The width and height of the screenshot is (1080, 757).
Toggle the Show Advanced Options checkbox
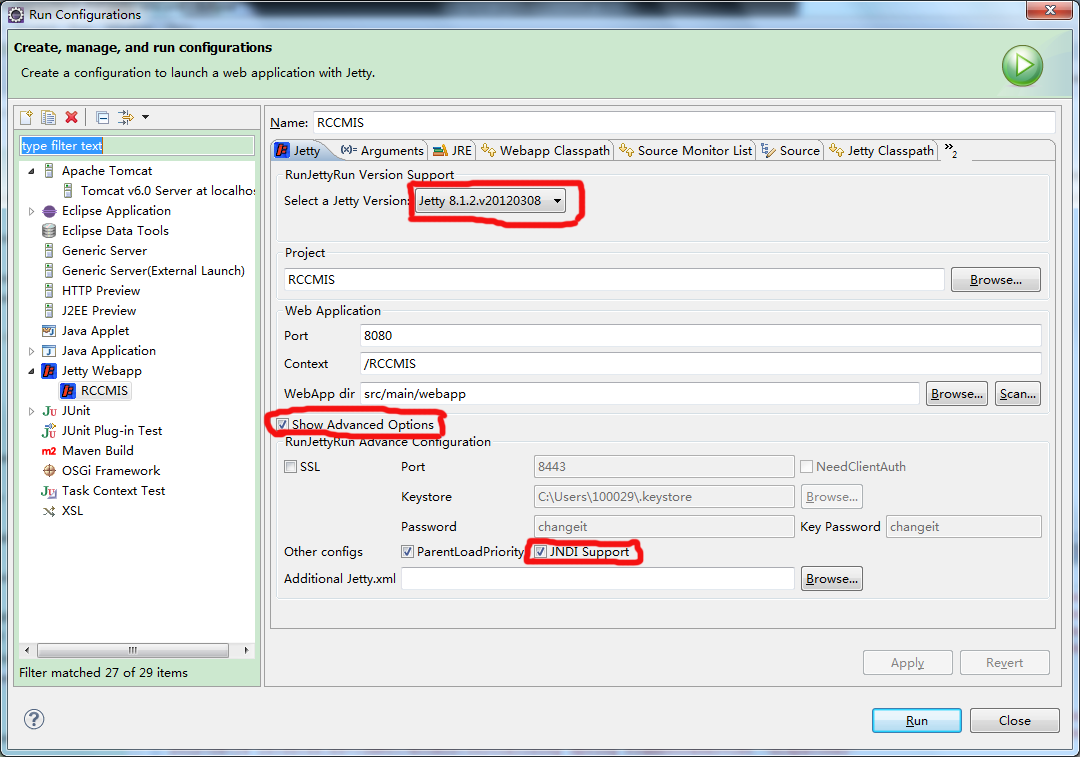pyautogui.click(x=282, y=424)
